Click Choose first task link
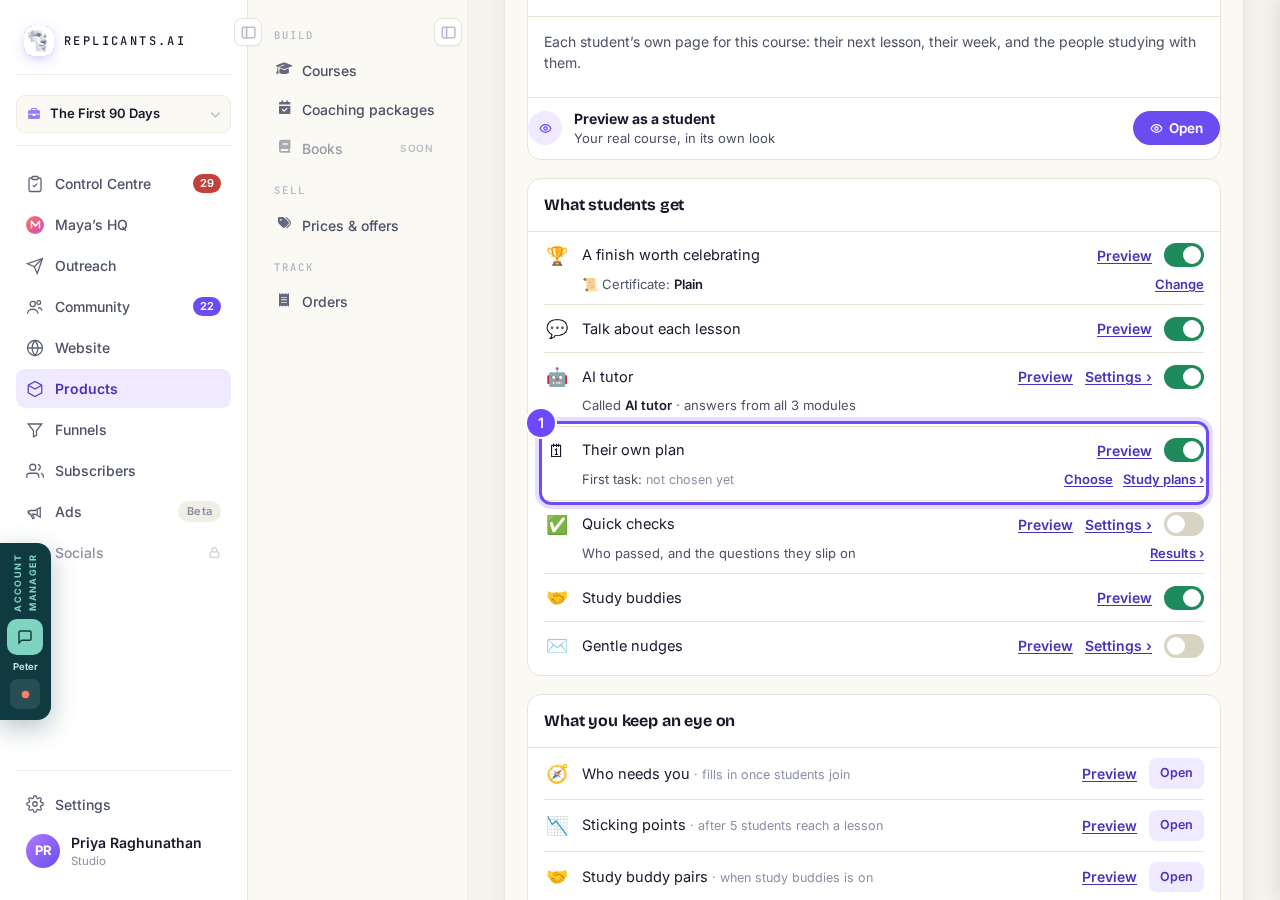The width and height of the screenshot is (1280, 900). point(1088,479)
